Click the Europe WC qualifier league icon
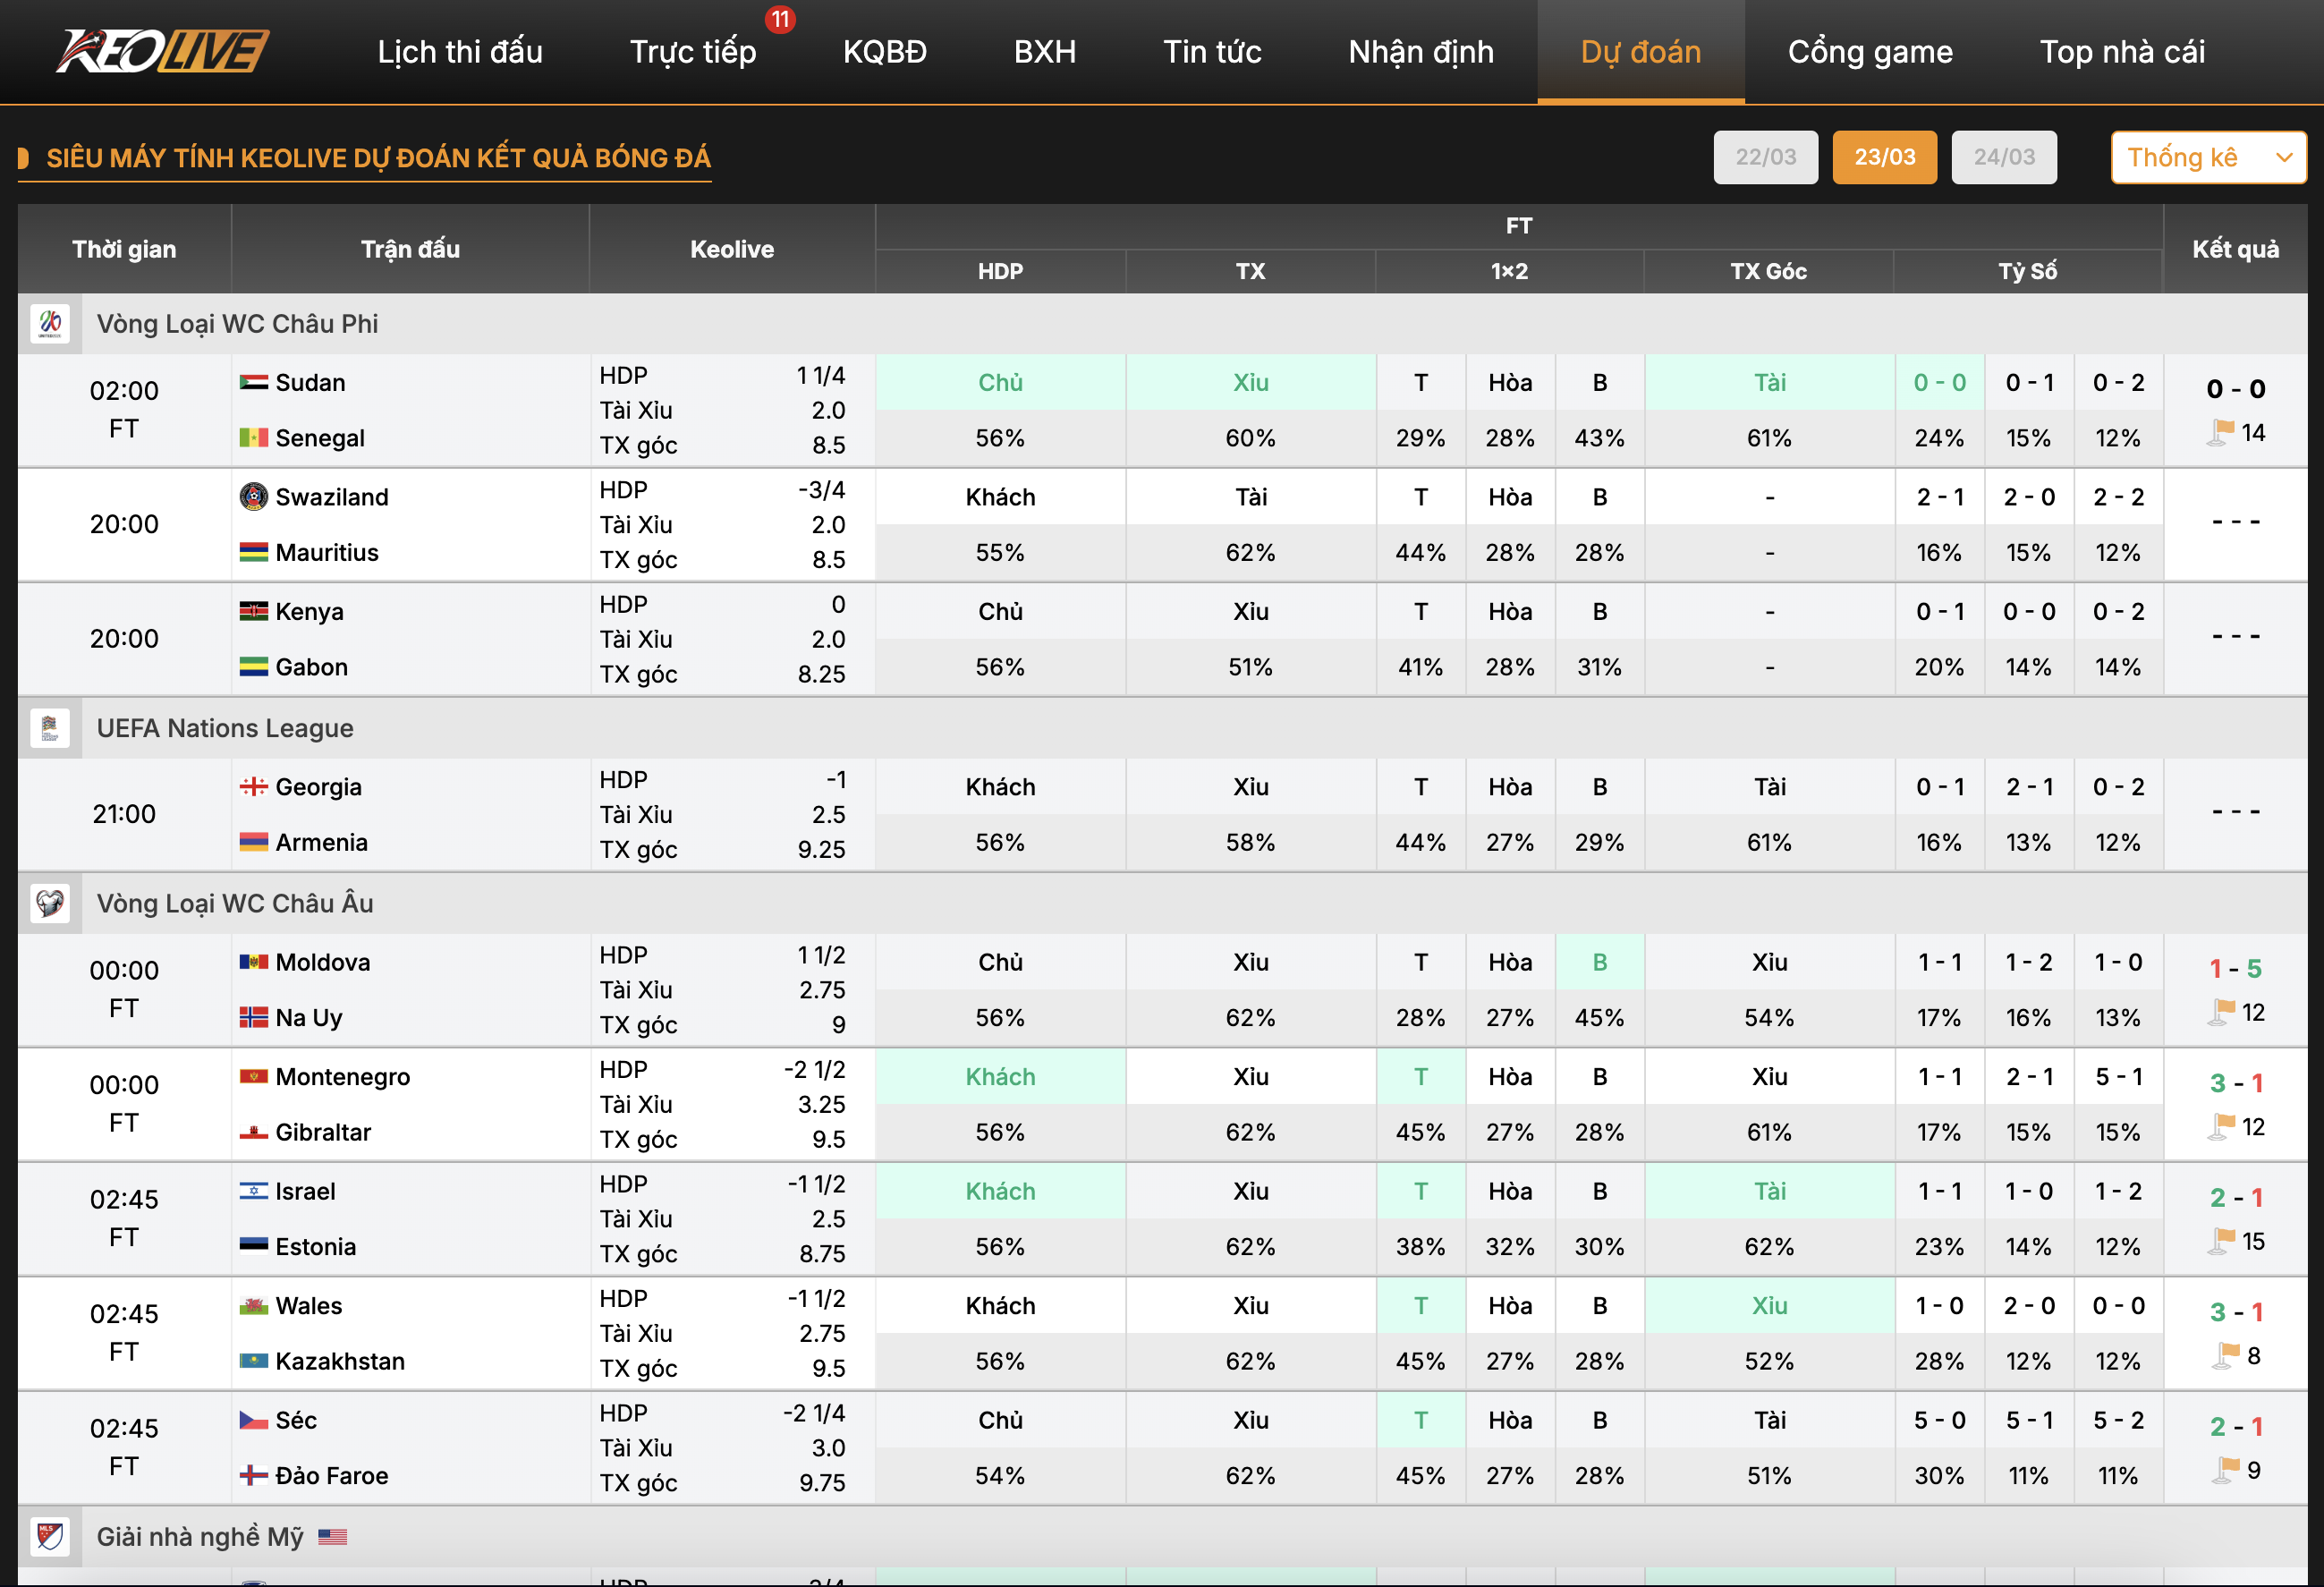Image resolution: width=2324 pixels, height=1587 pixels. pos(50,903)
